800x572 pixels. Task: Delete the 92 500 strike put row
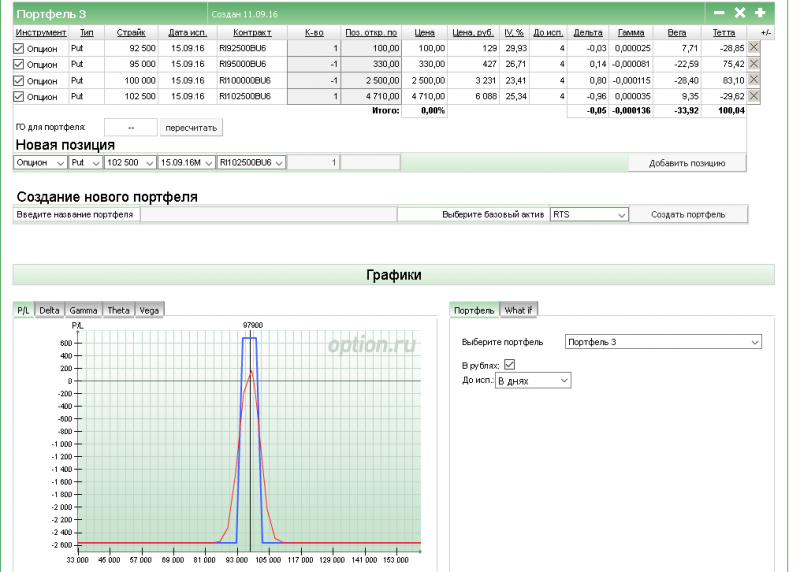(754, 48)
